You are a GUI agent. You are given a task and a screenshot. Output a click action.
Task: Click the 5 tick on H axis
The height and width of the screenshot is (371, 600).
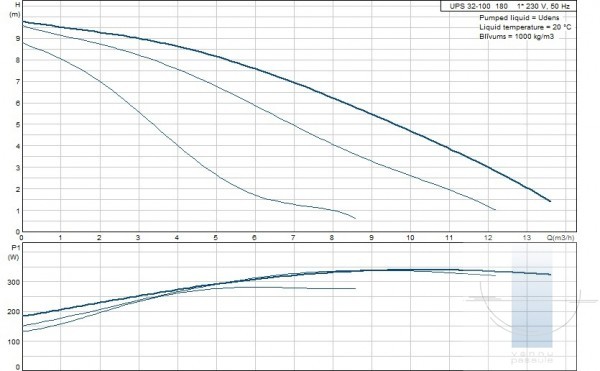[18, 125]
